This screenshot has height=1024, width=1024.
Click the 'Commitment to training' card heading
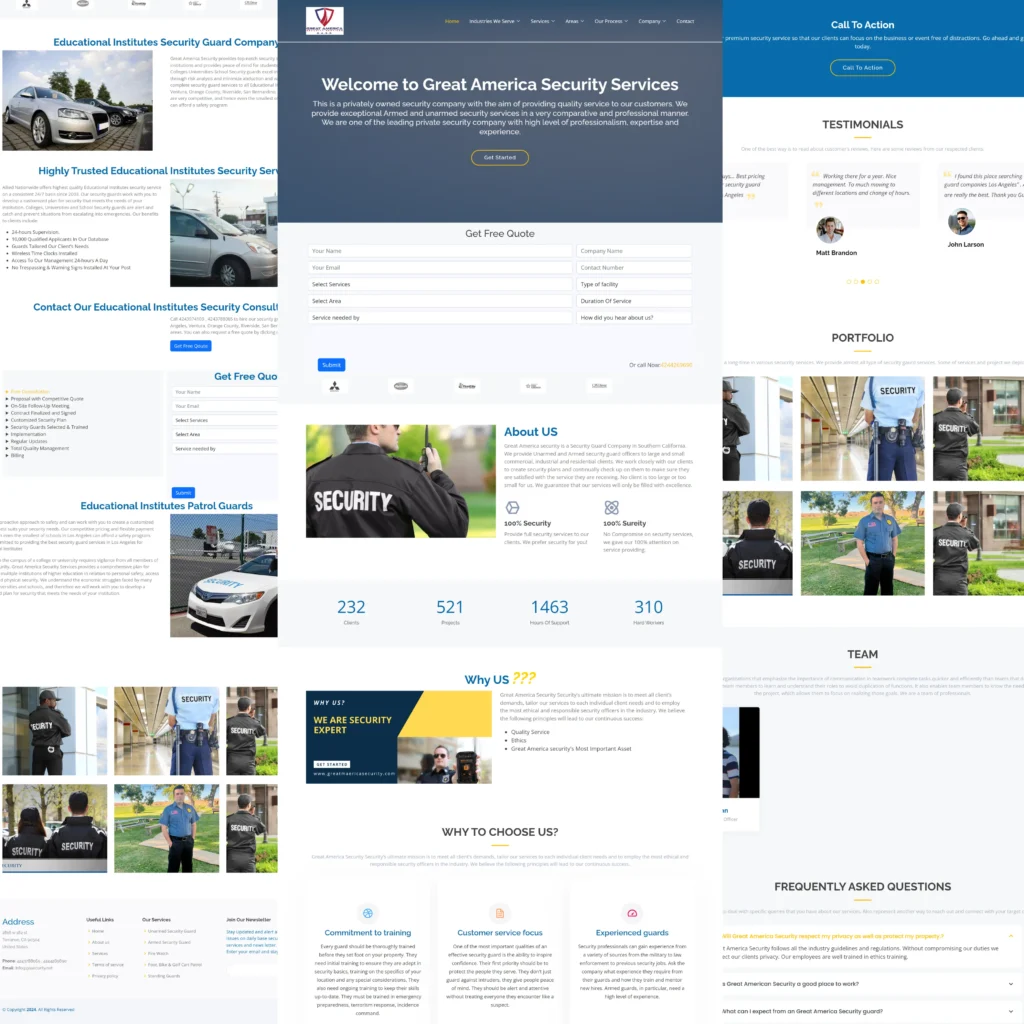[x=368, y=933]
